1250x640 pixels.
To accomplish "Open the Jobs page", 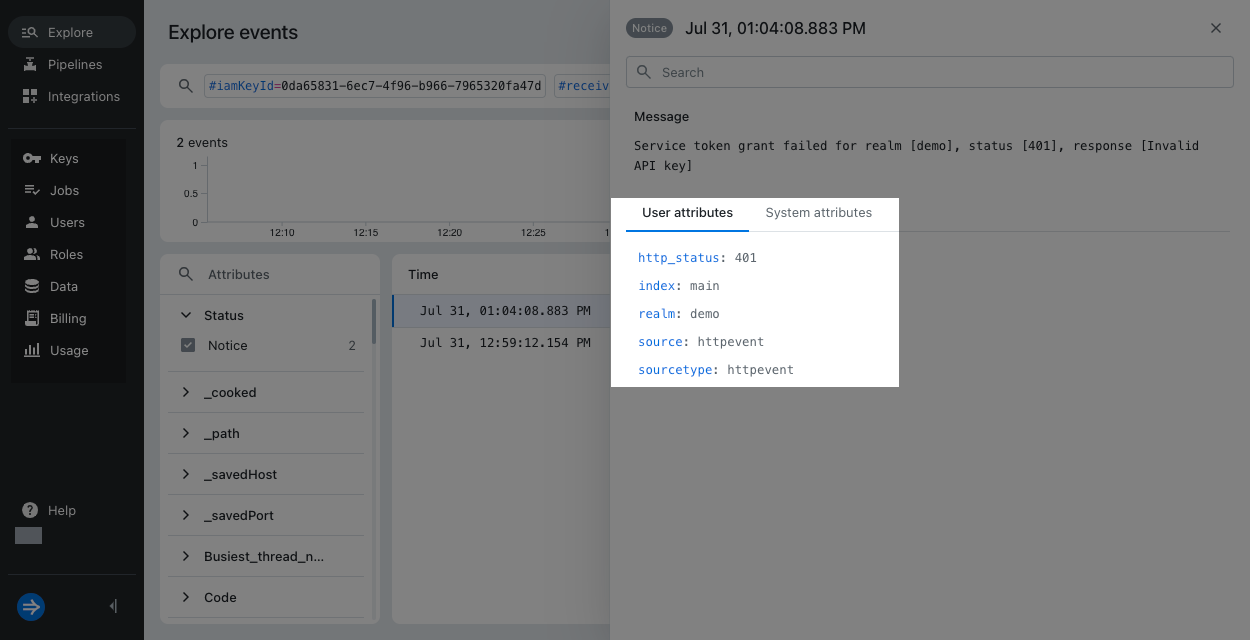I will 63,190.
